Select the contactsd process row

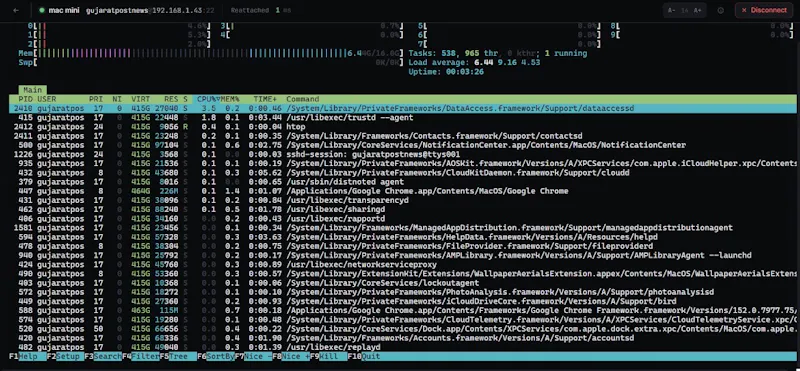pos(403,136)
